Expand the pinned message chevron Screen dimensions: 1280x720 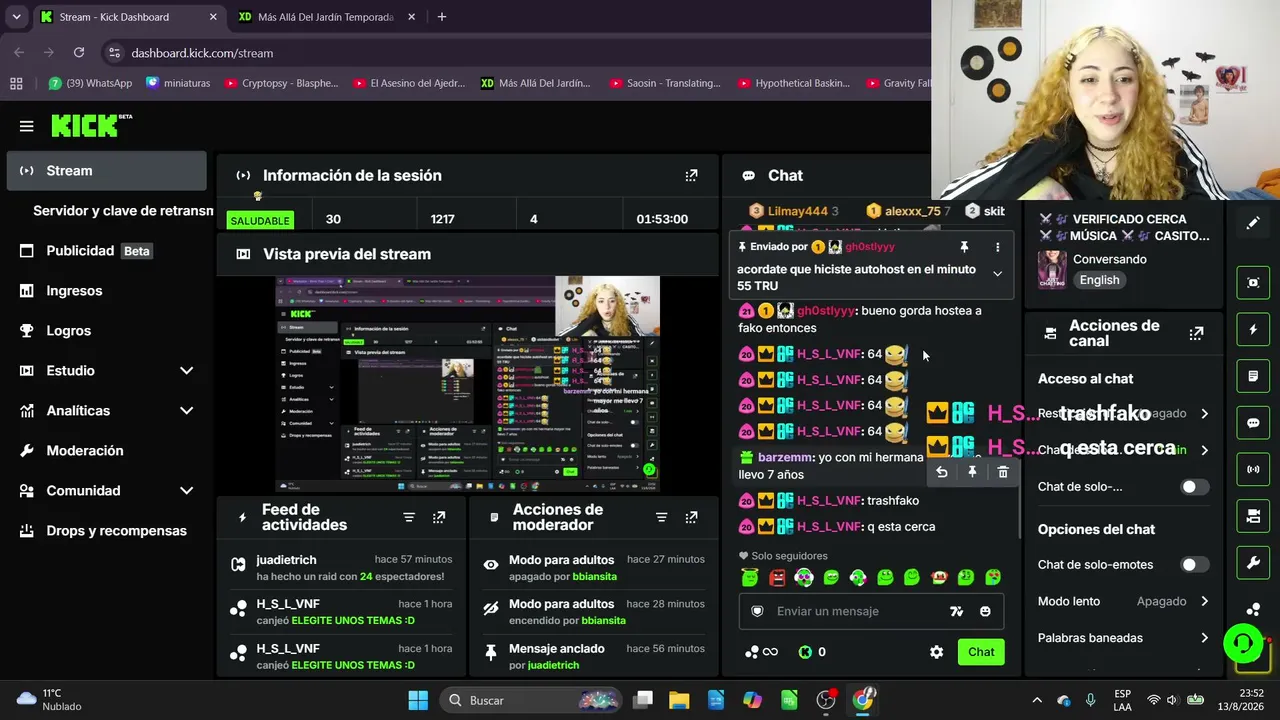click(x=997, y=273)
